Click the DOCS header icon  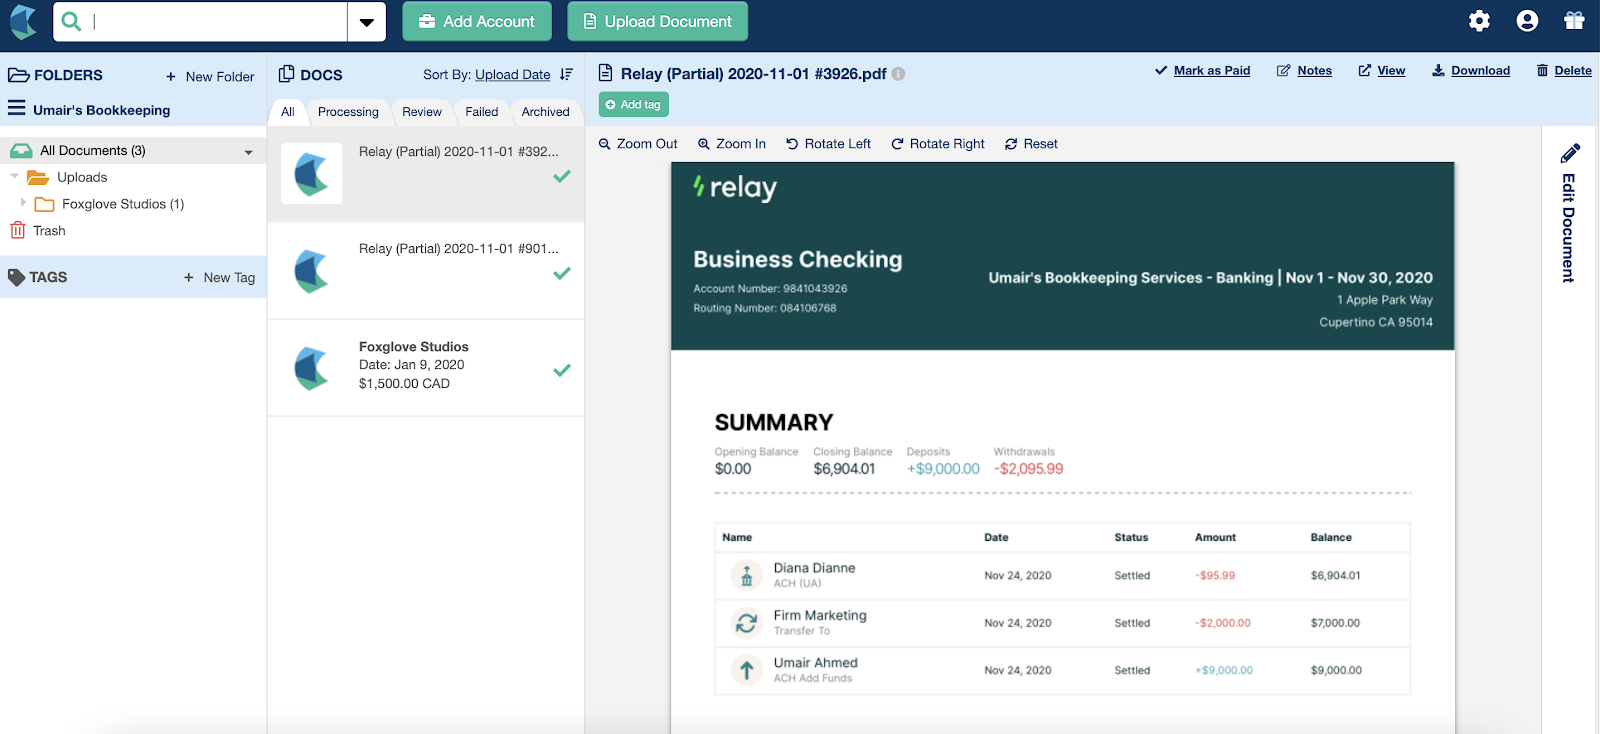click(x=286, y=74)
